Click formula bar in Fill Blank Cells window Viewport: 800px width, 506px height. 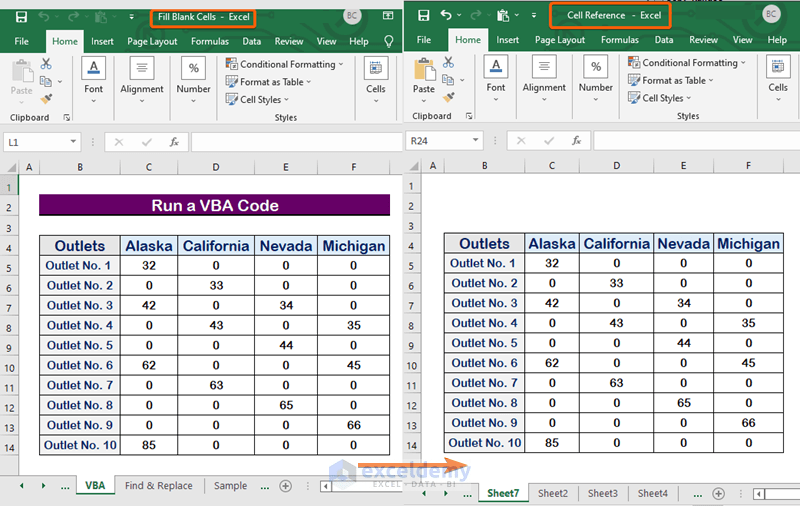297,142
